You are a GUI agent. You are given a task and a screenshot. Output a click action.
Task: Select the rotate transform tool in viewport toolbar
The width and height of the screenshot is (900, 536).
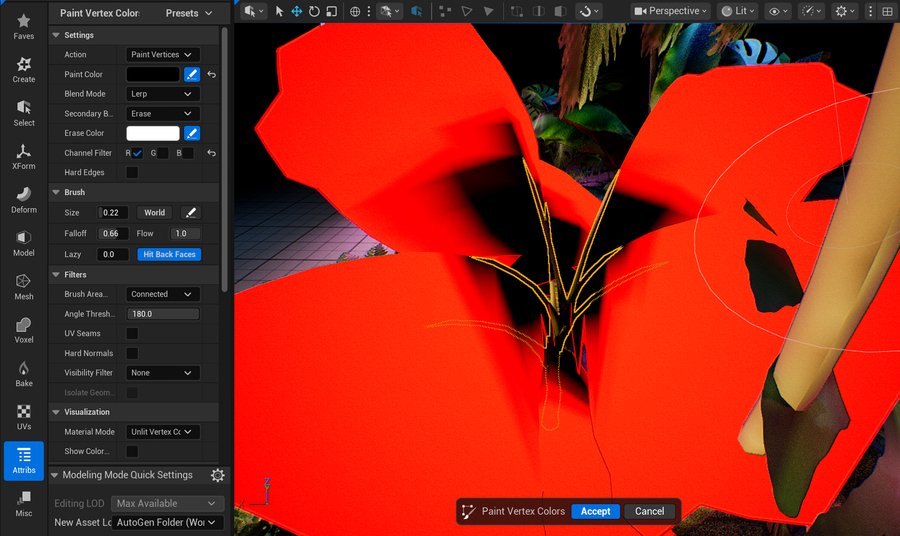[x=314, y=11]
